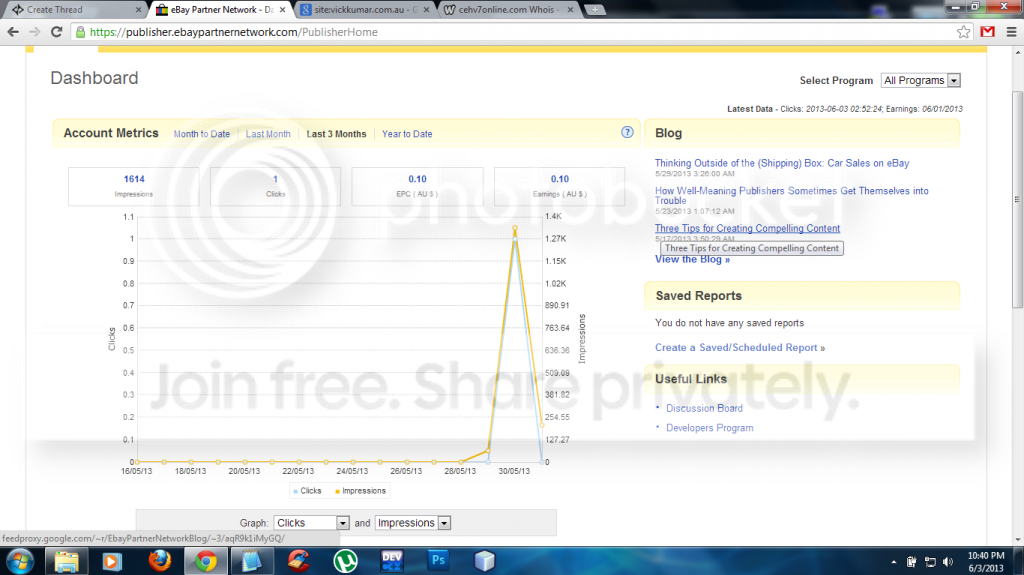The image size is (1024, 575).
Task: Click the chart peak data point
Action: click(515, 228)
